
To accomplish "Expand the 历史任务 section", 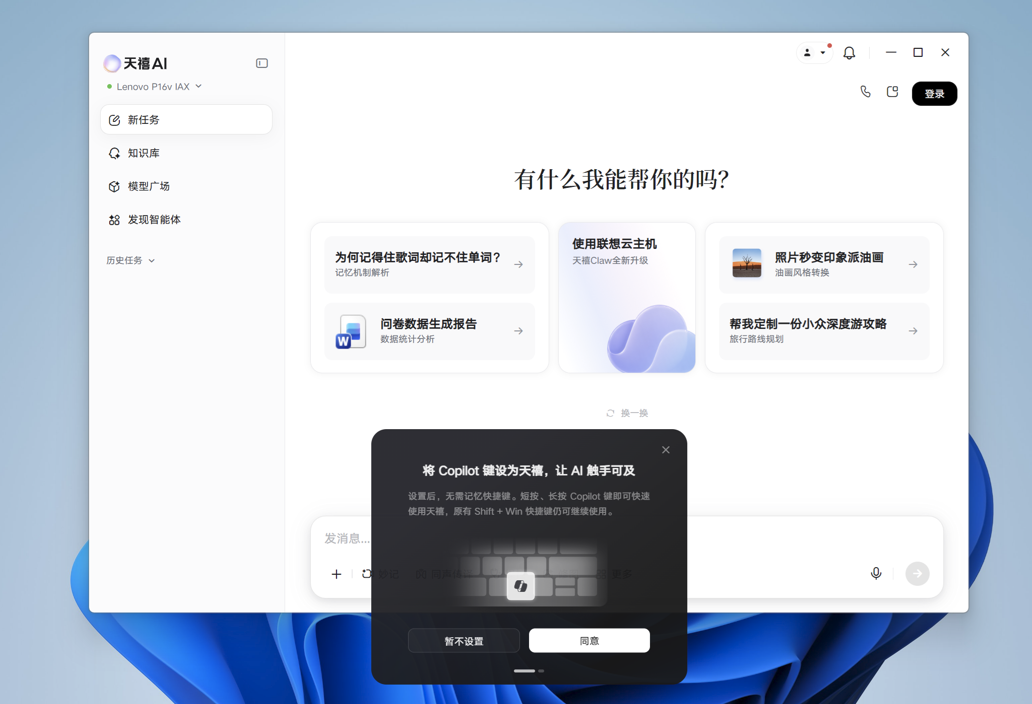I will tap(130, 261).
